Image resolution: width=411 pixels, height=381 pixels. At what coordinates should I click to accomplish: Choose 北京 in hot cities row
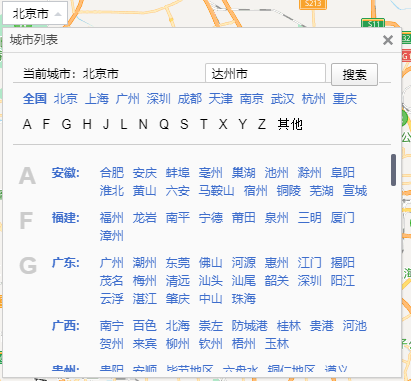tap(66, 99)
